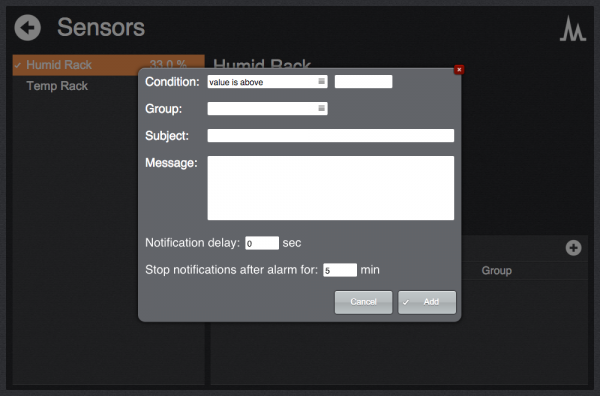Select the Humid Rack sensor
Viewport: 600px width, 396px height.
109,65
